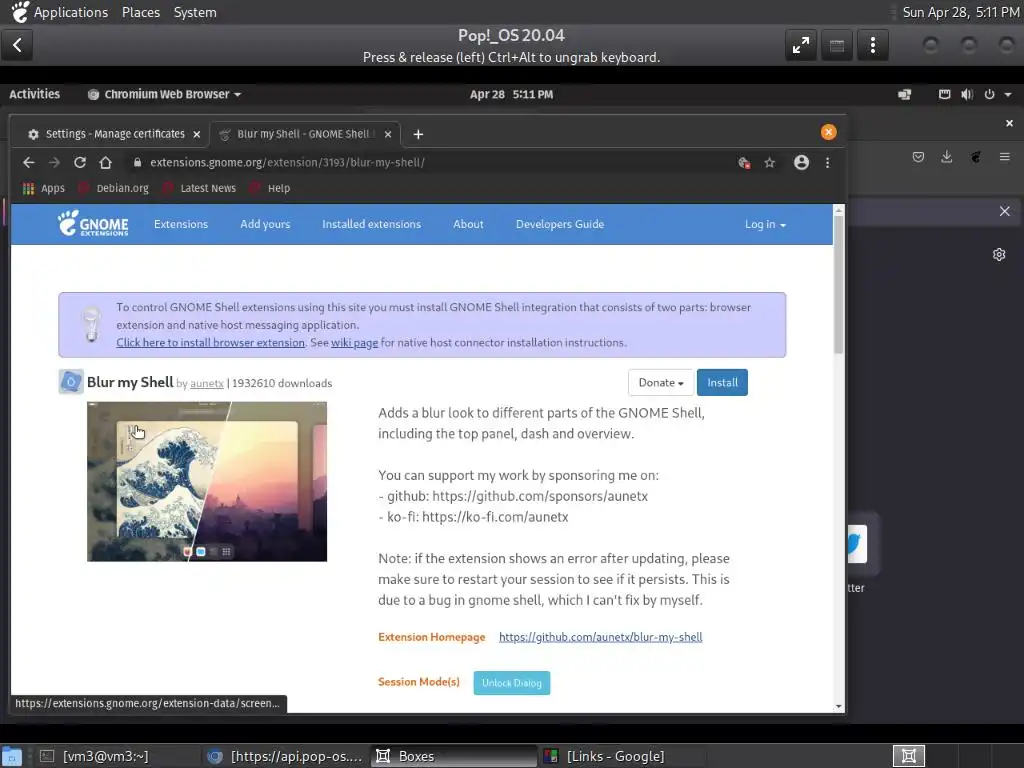1024x768 pixels.
Task: Click the Chromium back navigation arrow
Action: (28, 163)
